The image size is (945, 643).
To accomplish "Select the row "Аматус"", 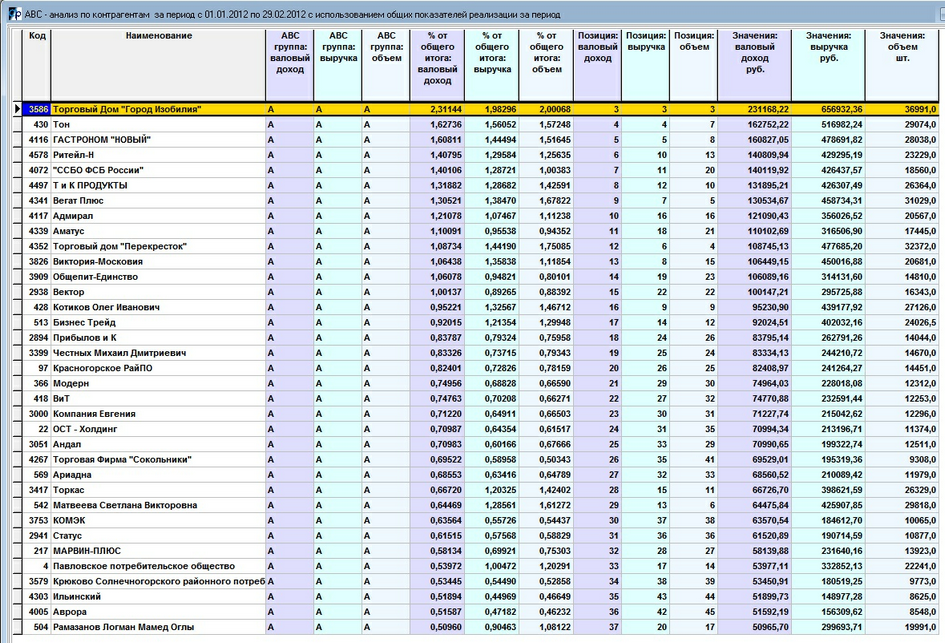I will (480, 231).
